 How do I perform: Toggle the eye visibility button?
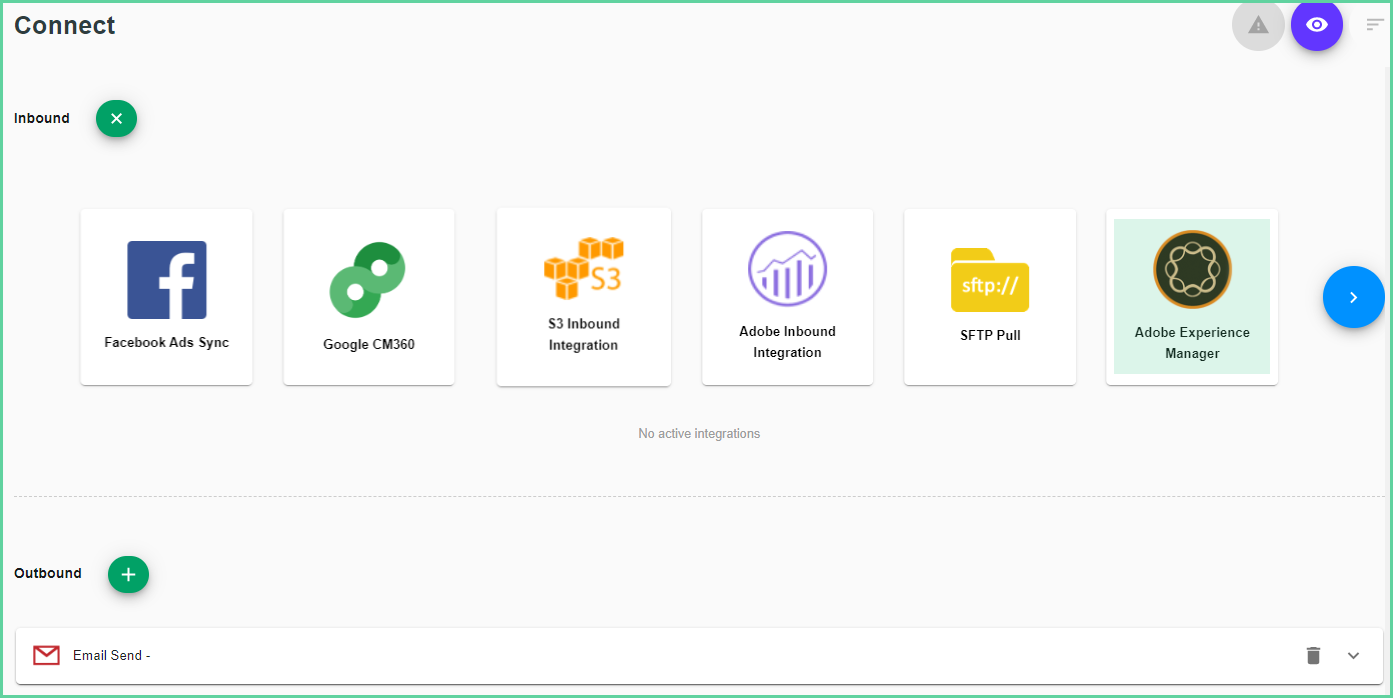tap(1316, 25)
